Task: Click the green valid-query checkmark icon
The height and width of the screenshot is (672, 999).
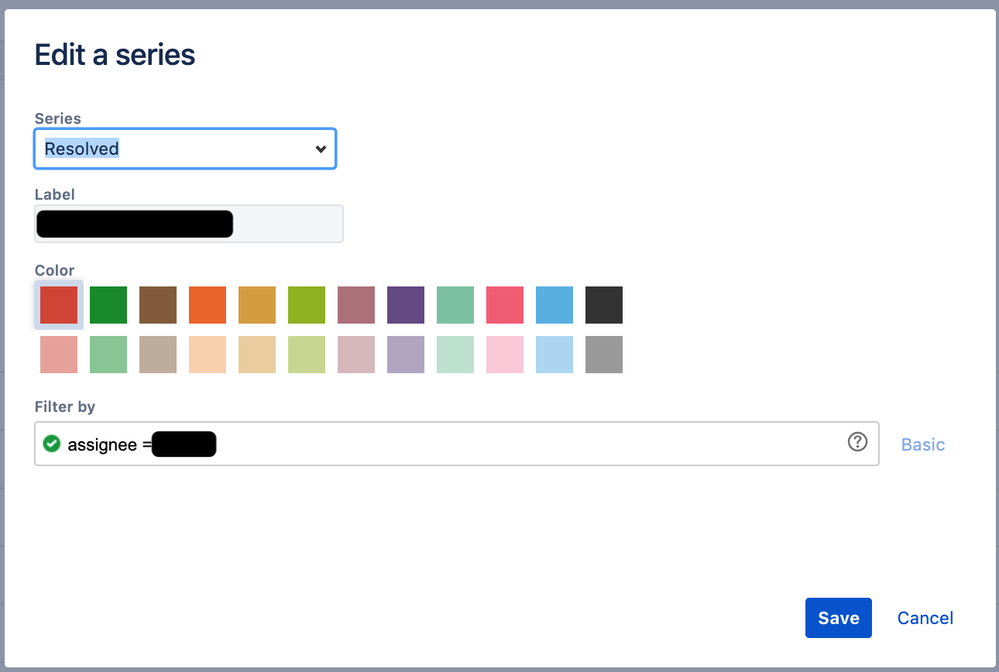Action: point(51,443)
